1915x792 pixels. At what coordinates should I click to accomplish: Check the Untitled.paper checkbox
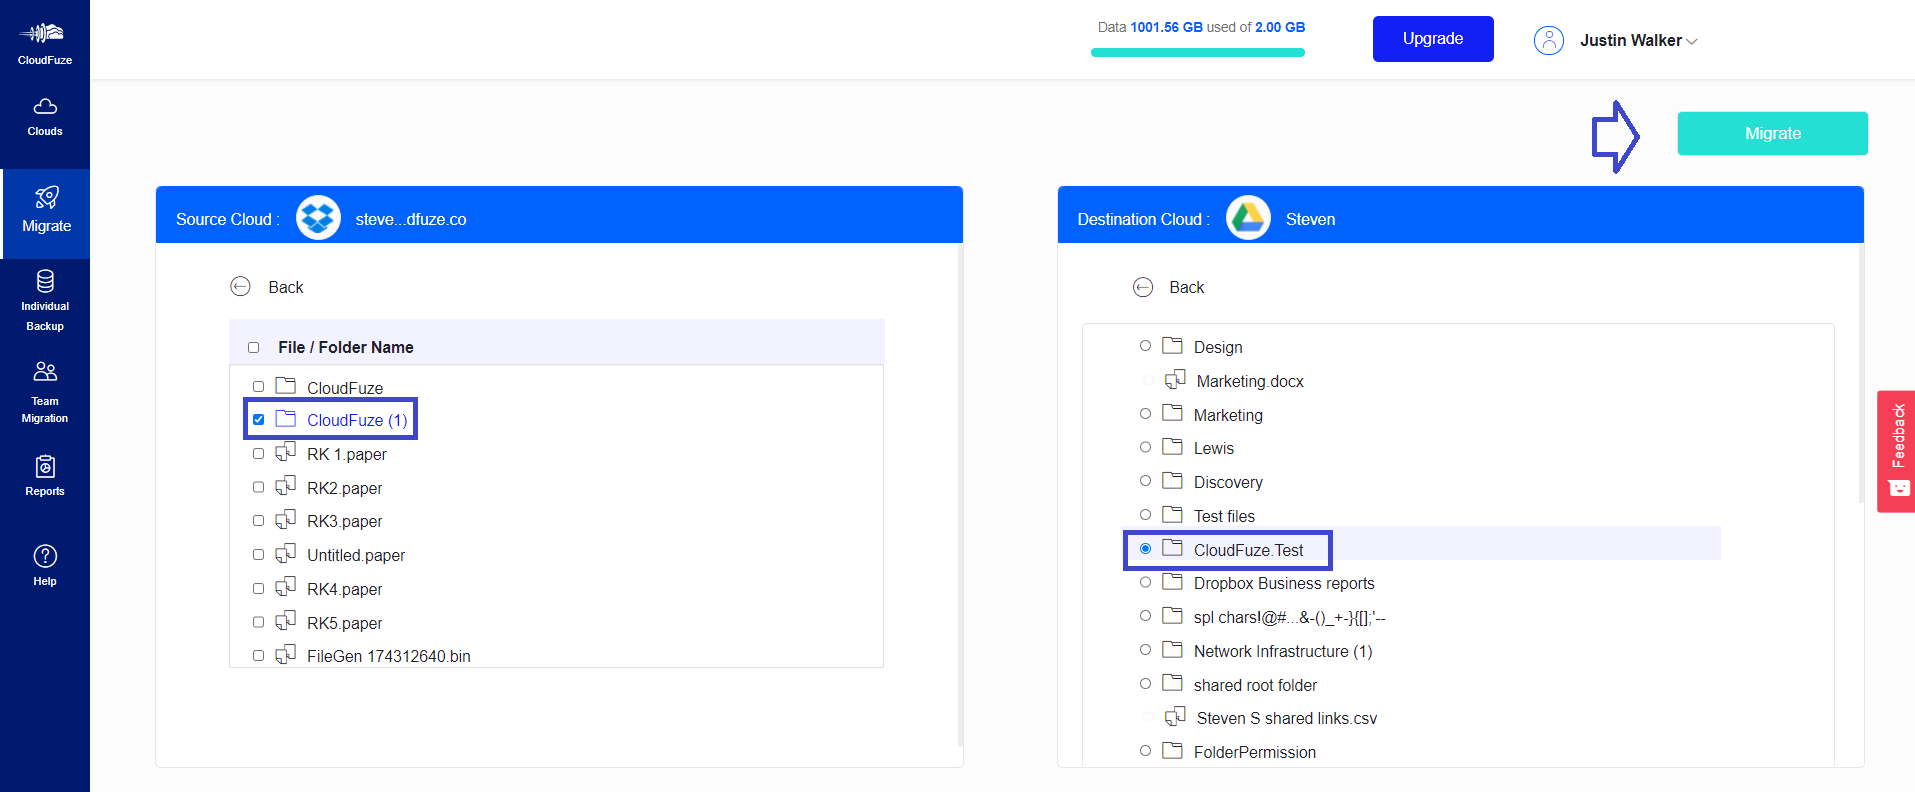click(x=258, y=555)
